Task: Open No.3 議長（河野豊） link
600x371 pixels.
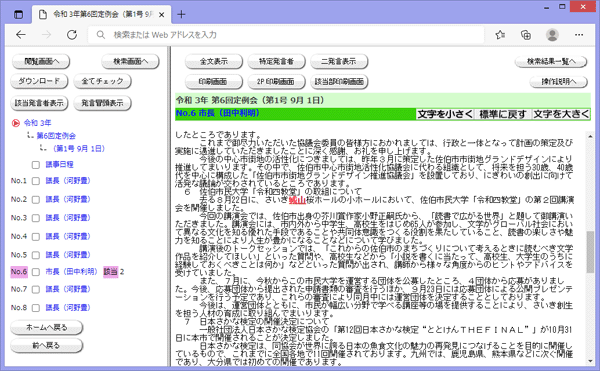Action: 68,218
